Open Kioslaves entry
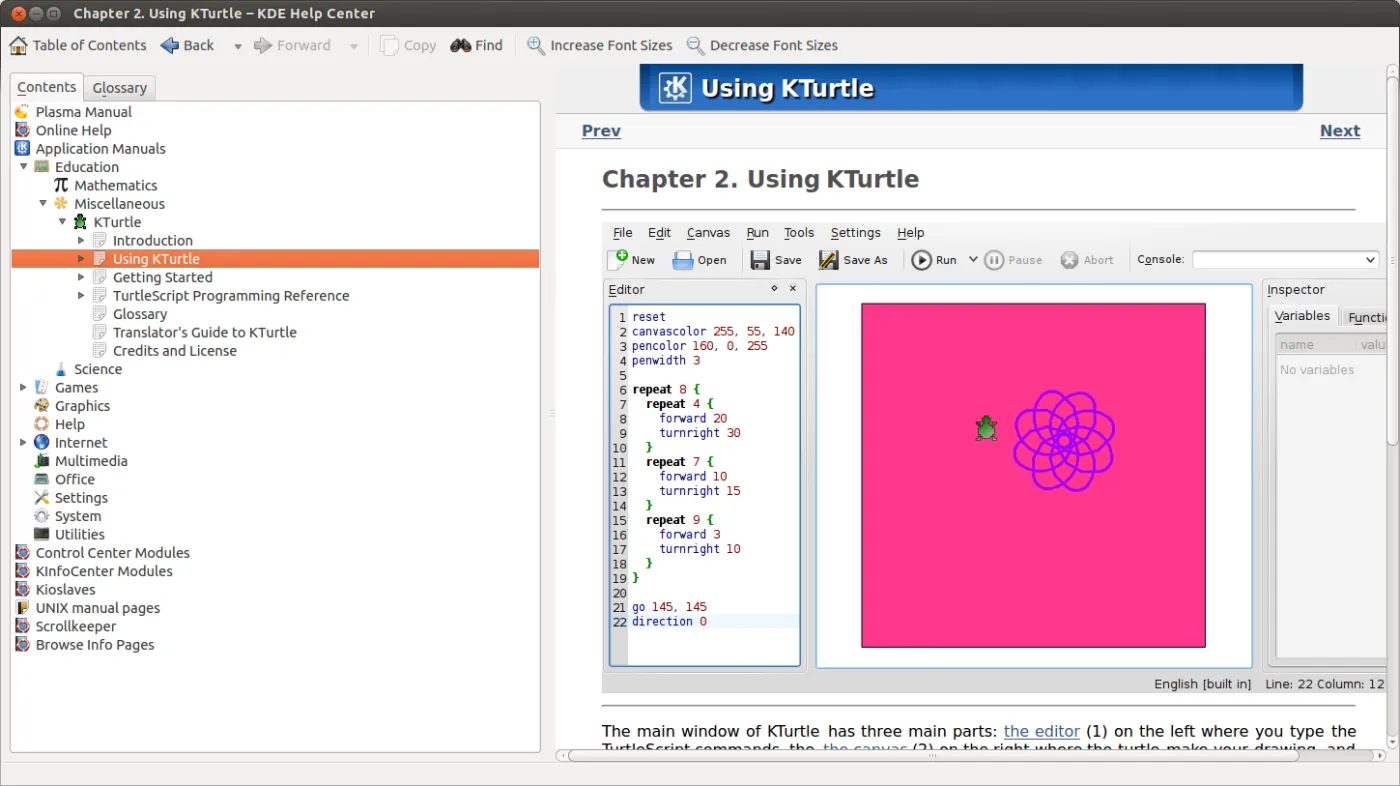1400x786 pixels. point(66,590)
